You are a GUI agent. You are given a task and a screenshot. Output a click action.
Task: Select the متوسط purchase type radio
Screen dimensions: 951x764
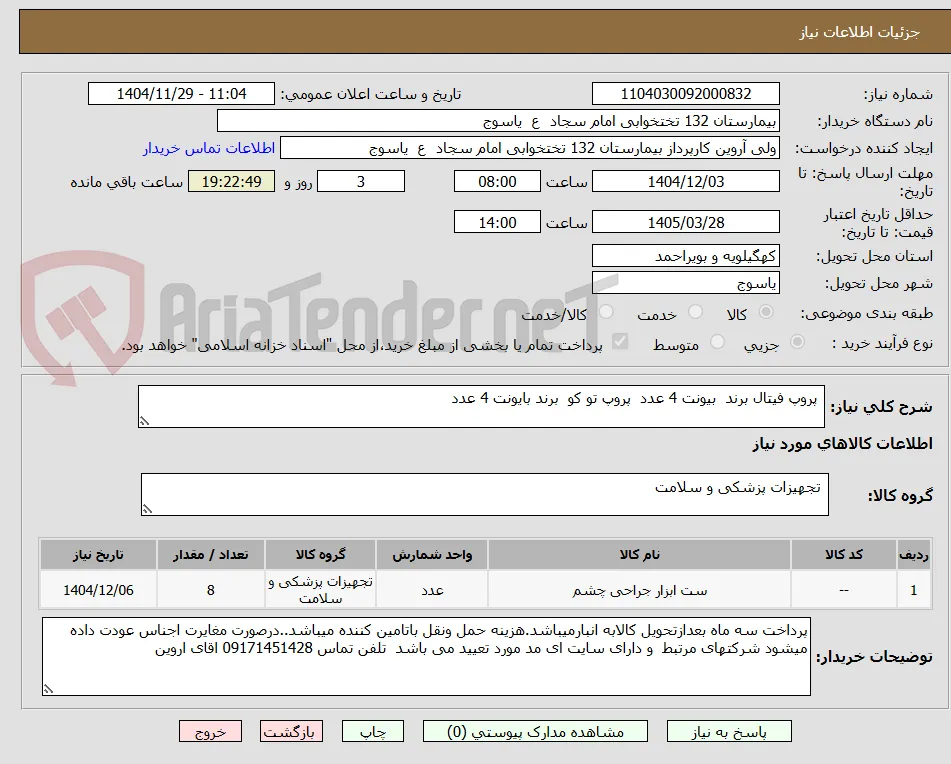717,342
